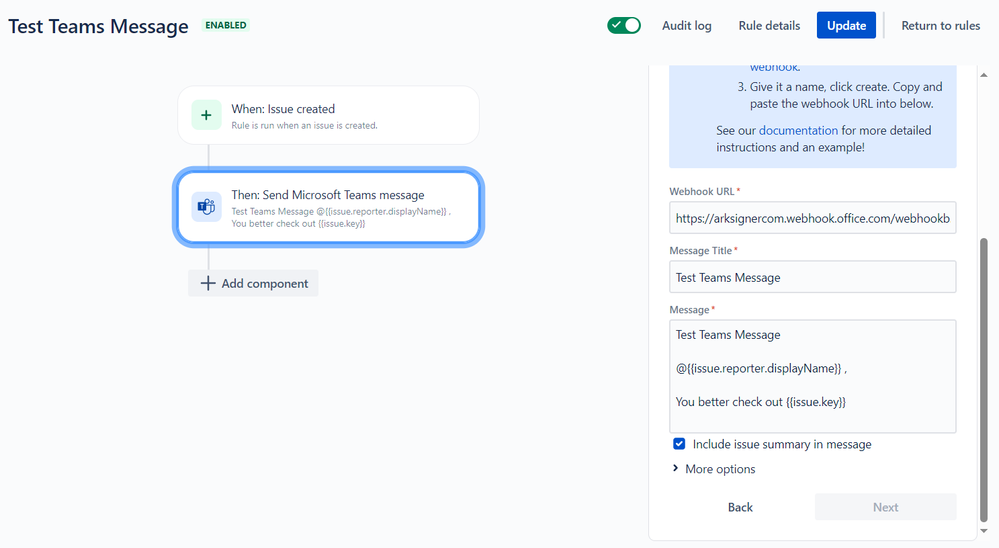999x548 pixels.
Task: Open the documentation link
Action: tap(798, 130)
